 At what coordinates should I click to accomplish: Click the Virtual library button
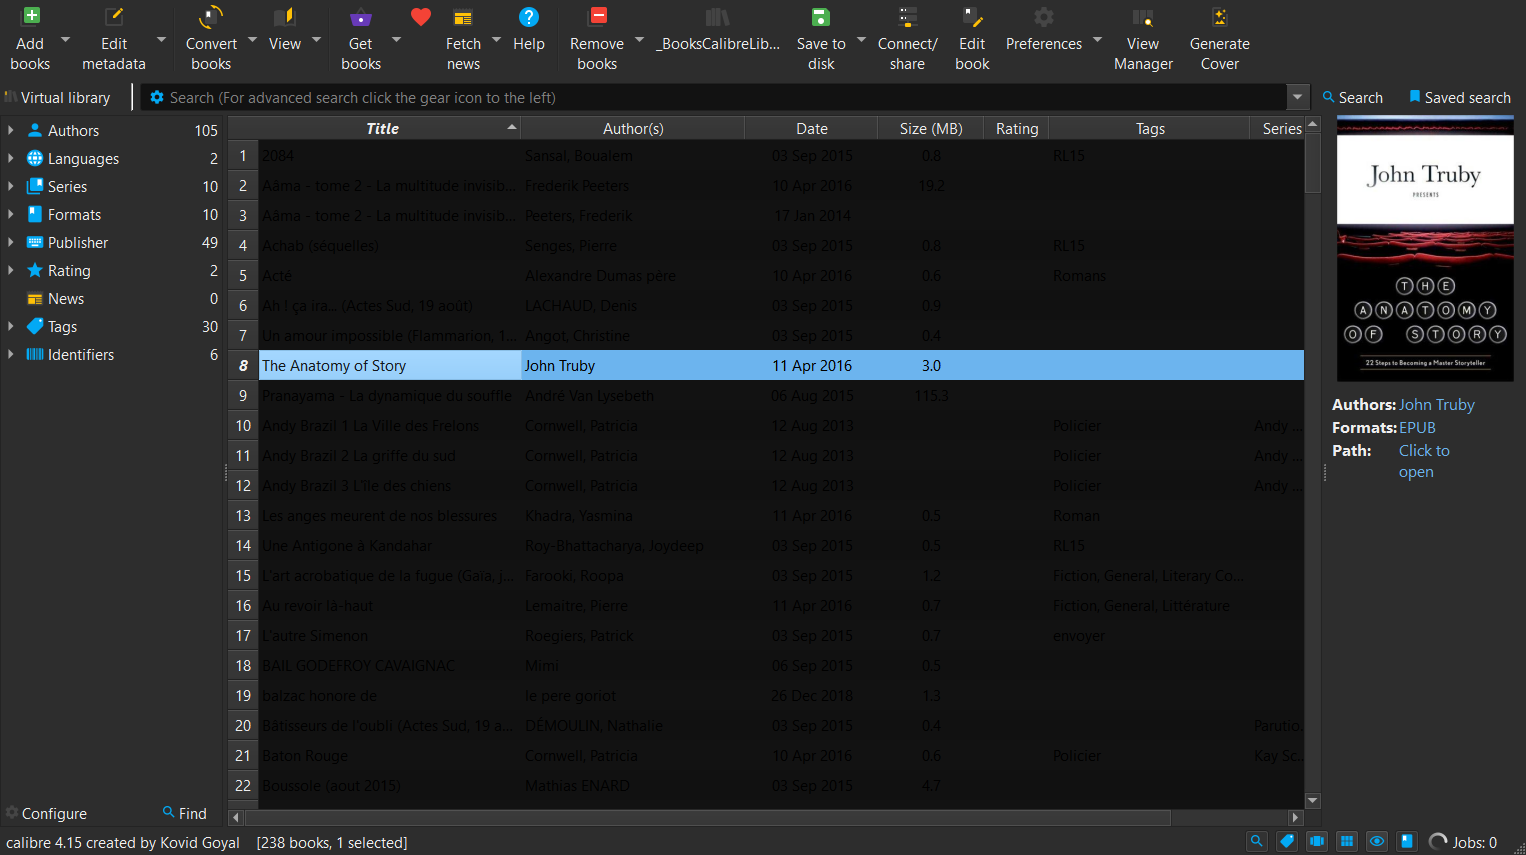pos(58,97)
